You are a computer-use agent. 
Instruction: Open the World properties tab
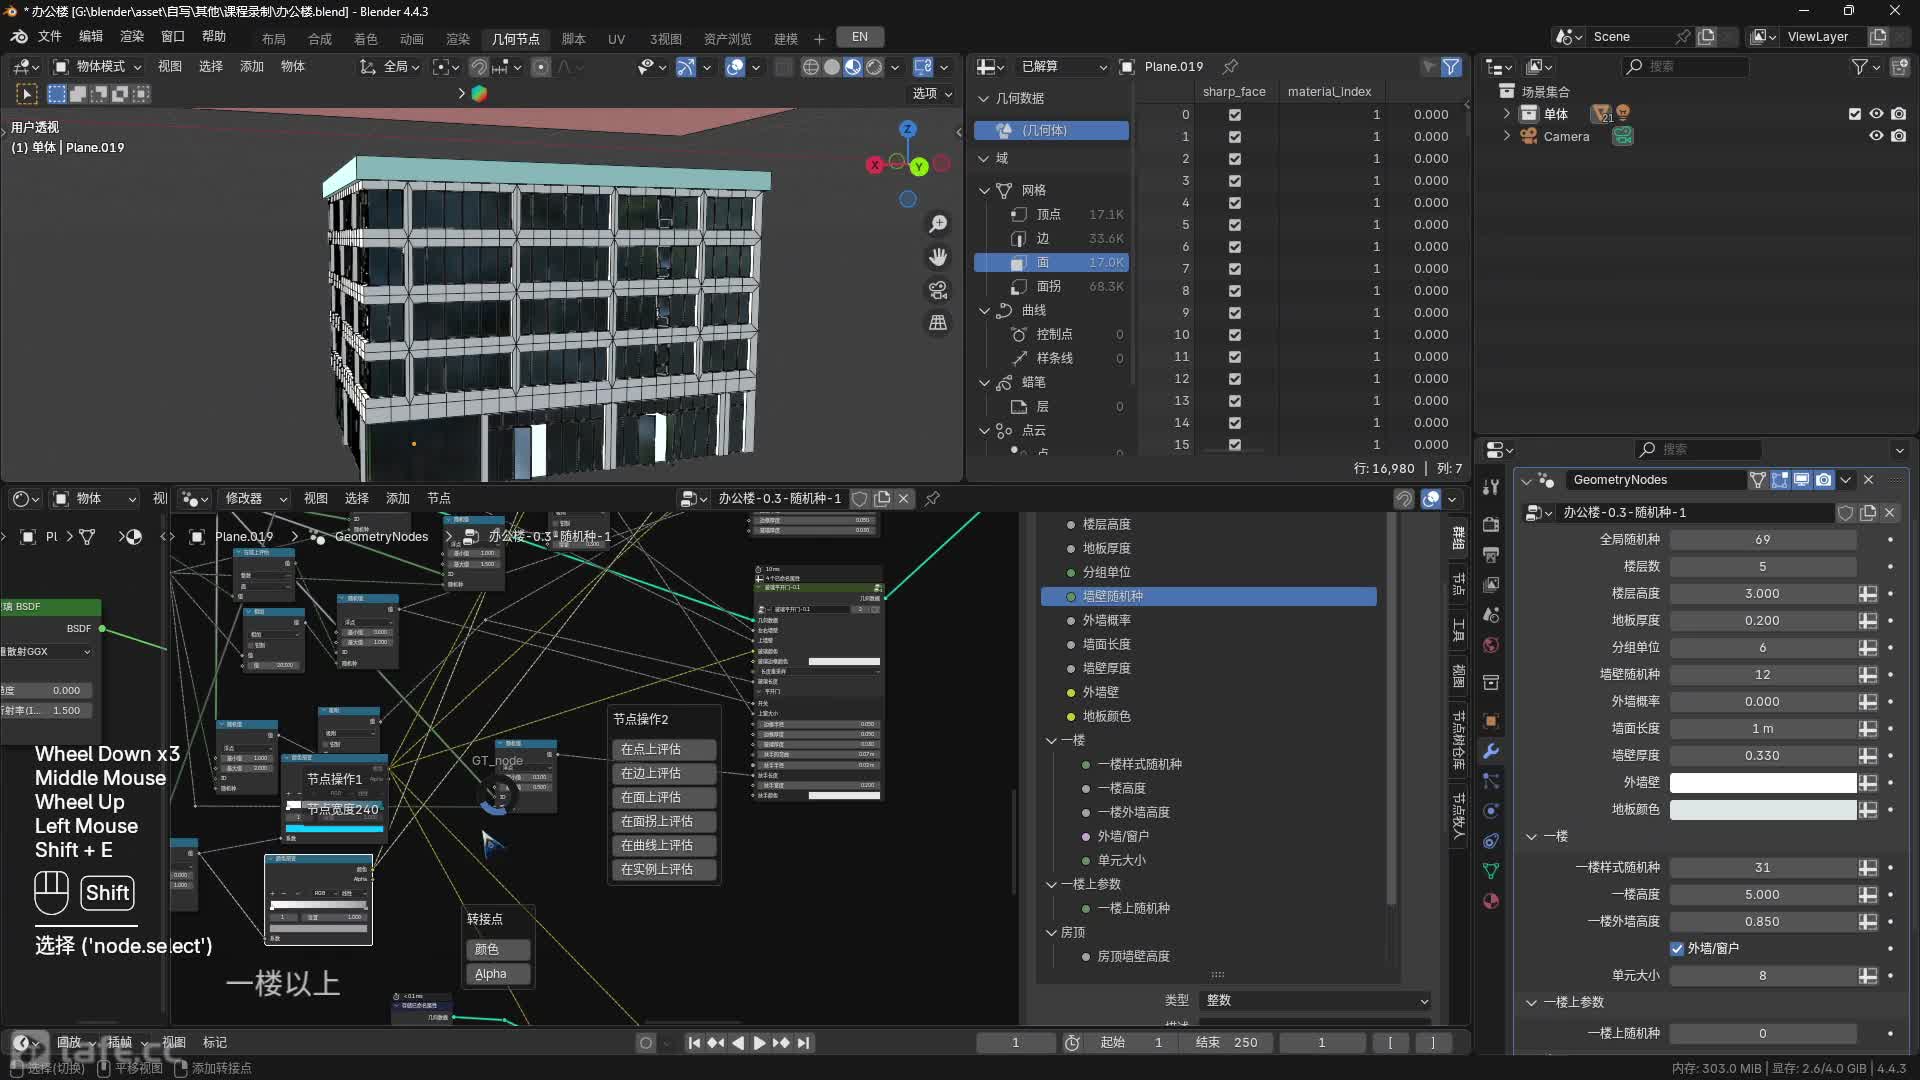pyautogui.click(x=1491, y=645)
